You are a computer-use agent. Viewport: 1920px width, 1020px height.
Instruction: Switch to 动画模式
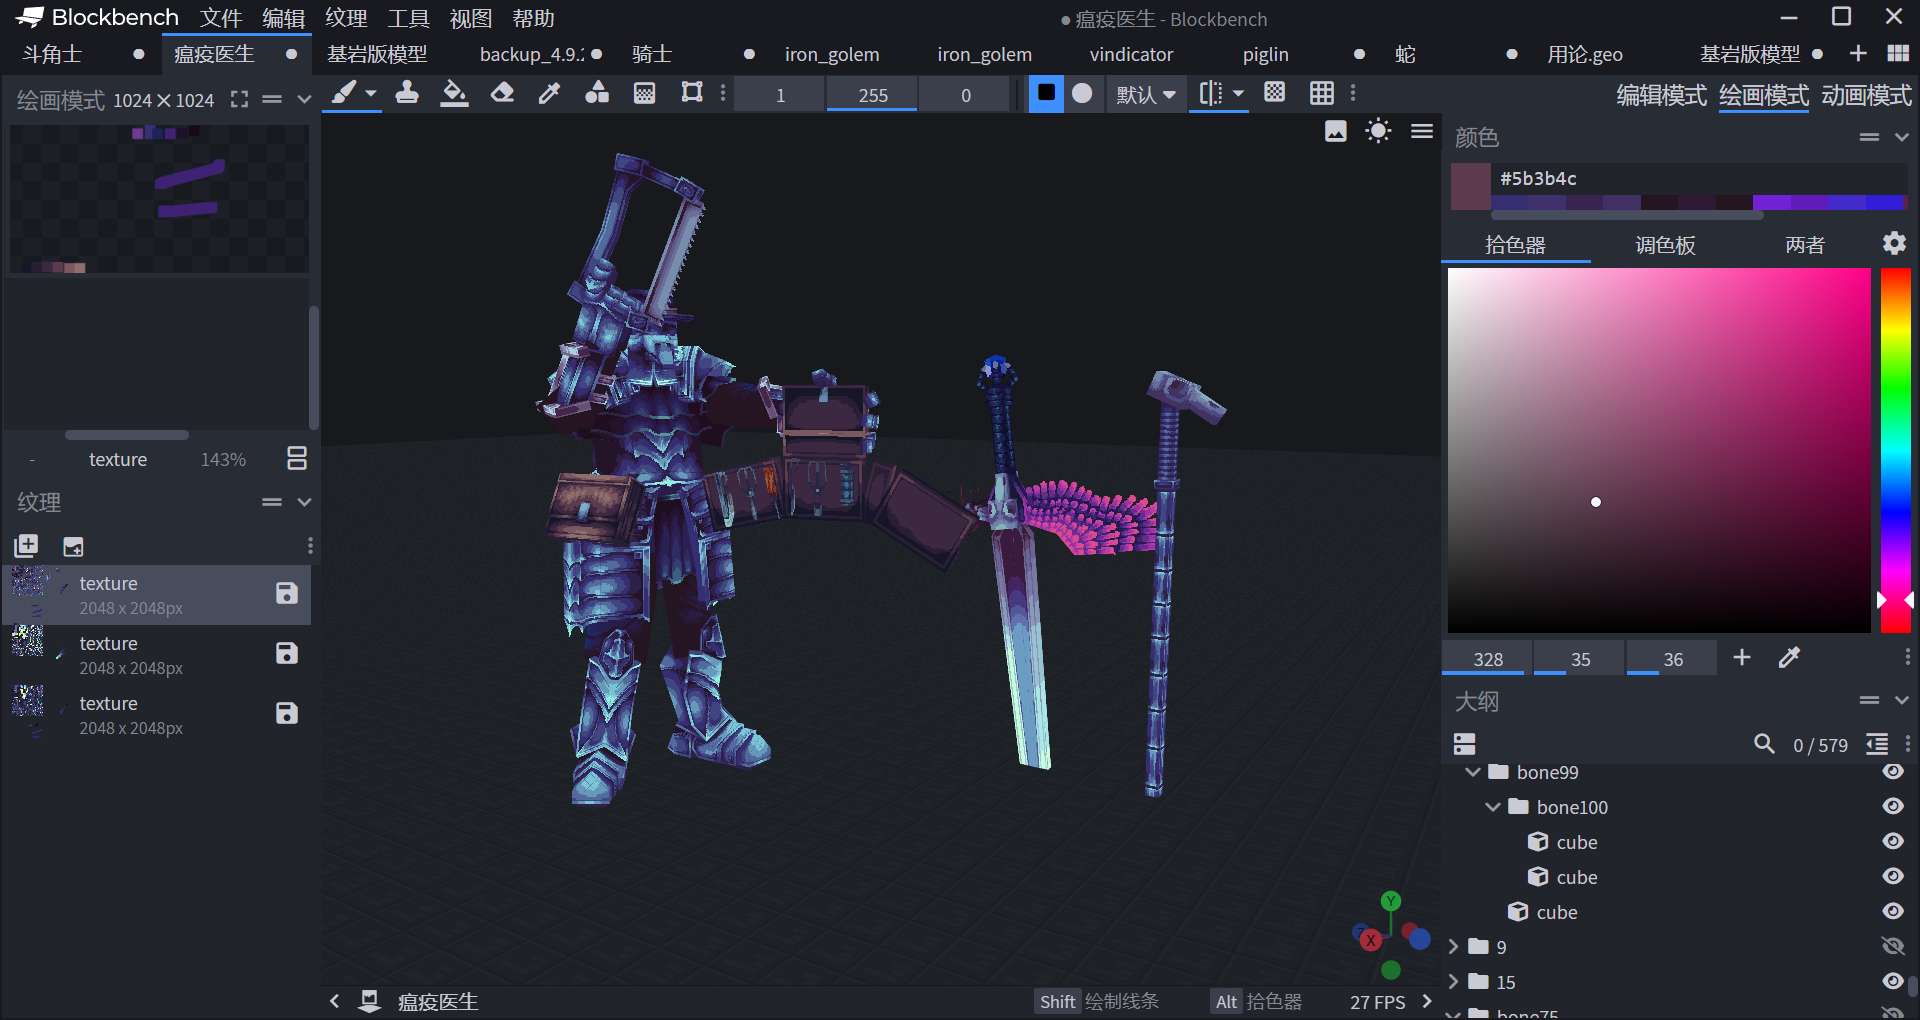(x=1866, y=95)
